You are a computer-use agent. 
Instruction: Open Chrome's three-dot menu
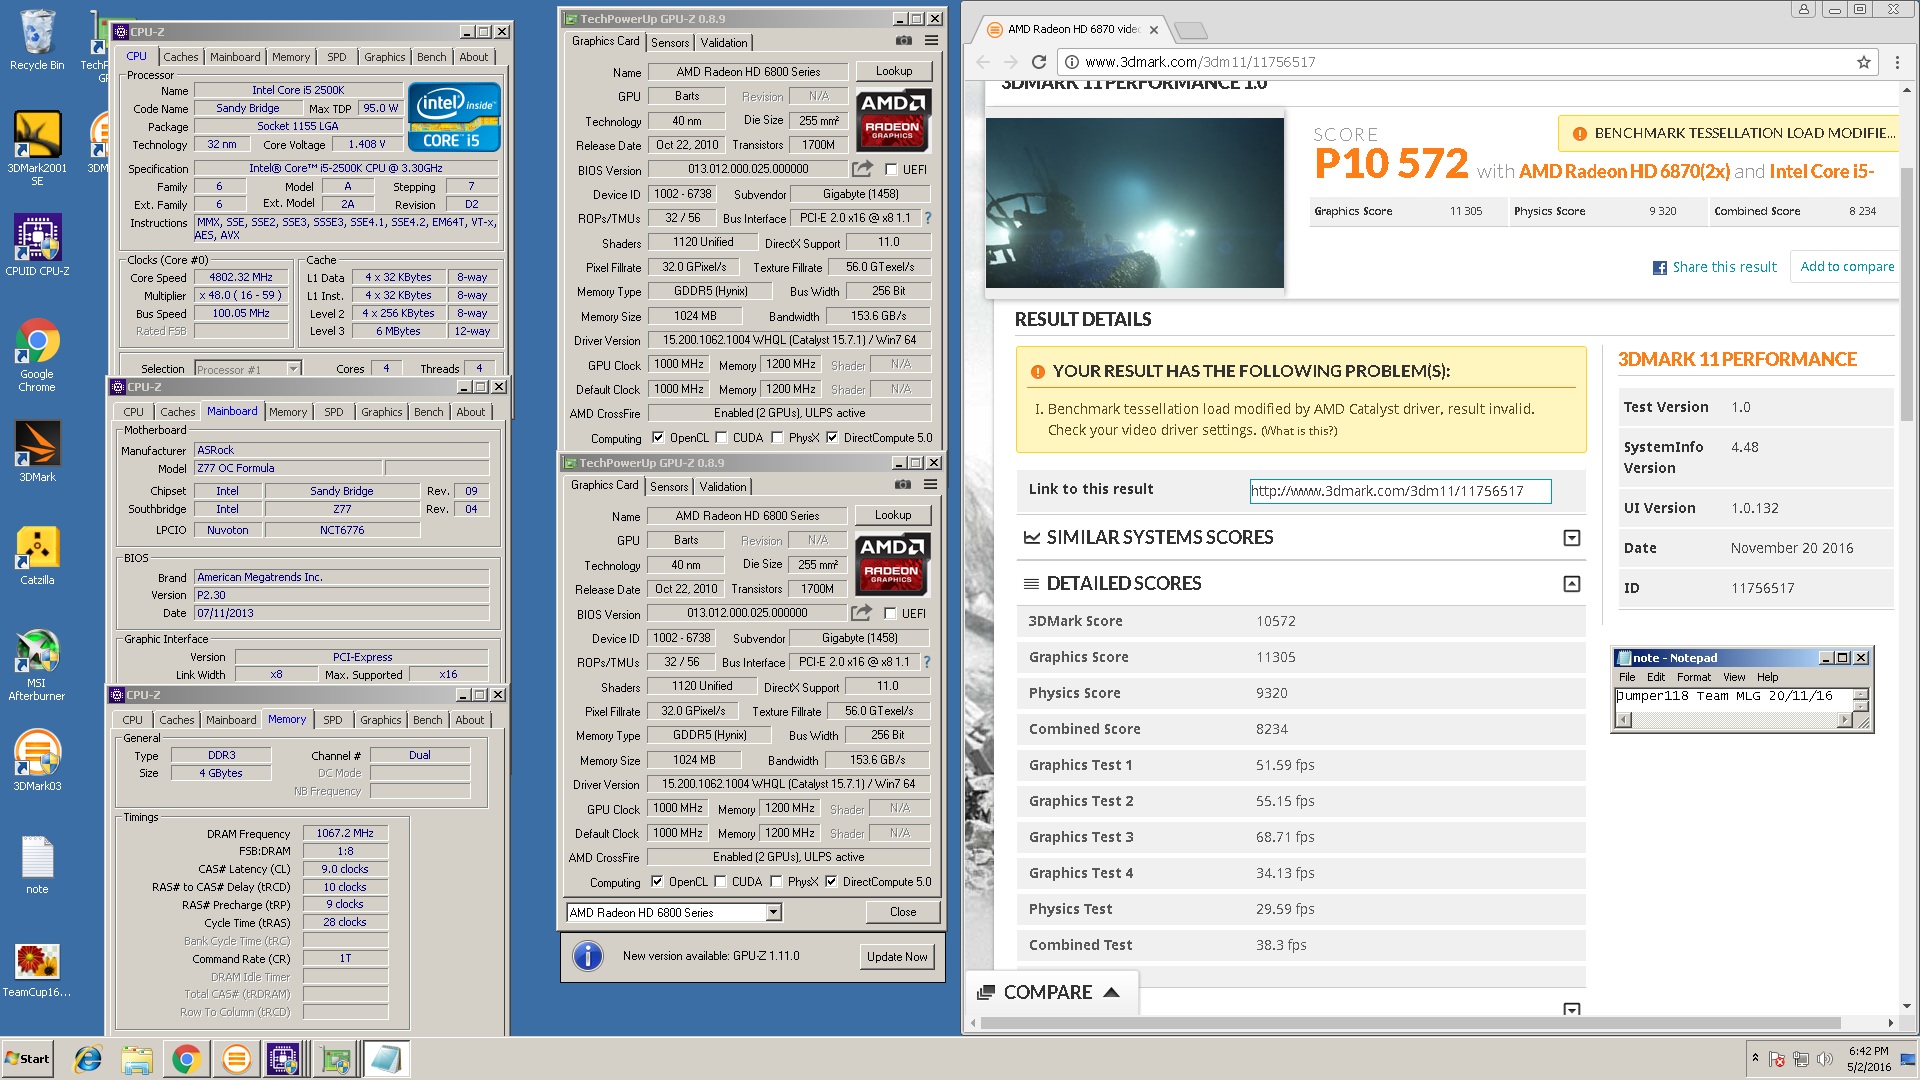pyautogui.click(x=1897, y=62)
